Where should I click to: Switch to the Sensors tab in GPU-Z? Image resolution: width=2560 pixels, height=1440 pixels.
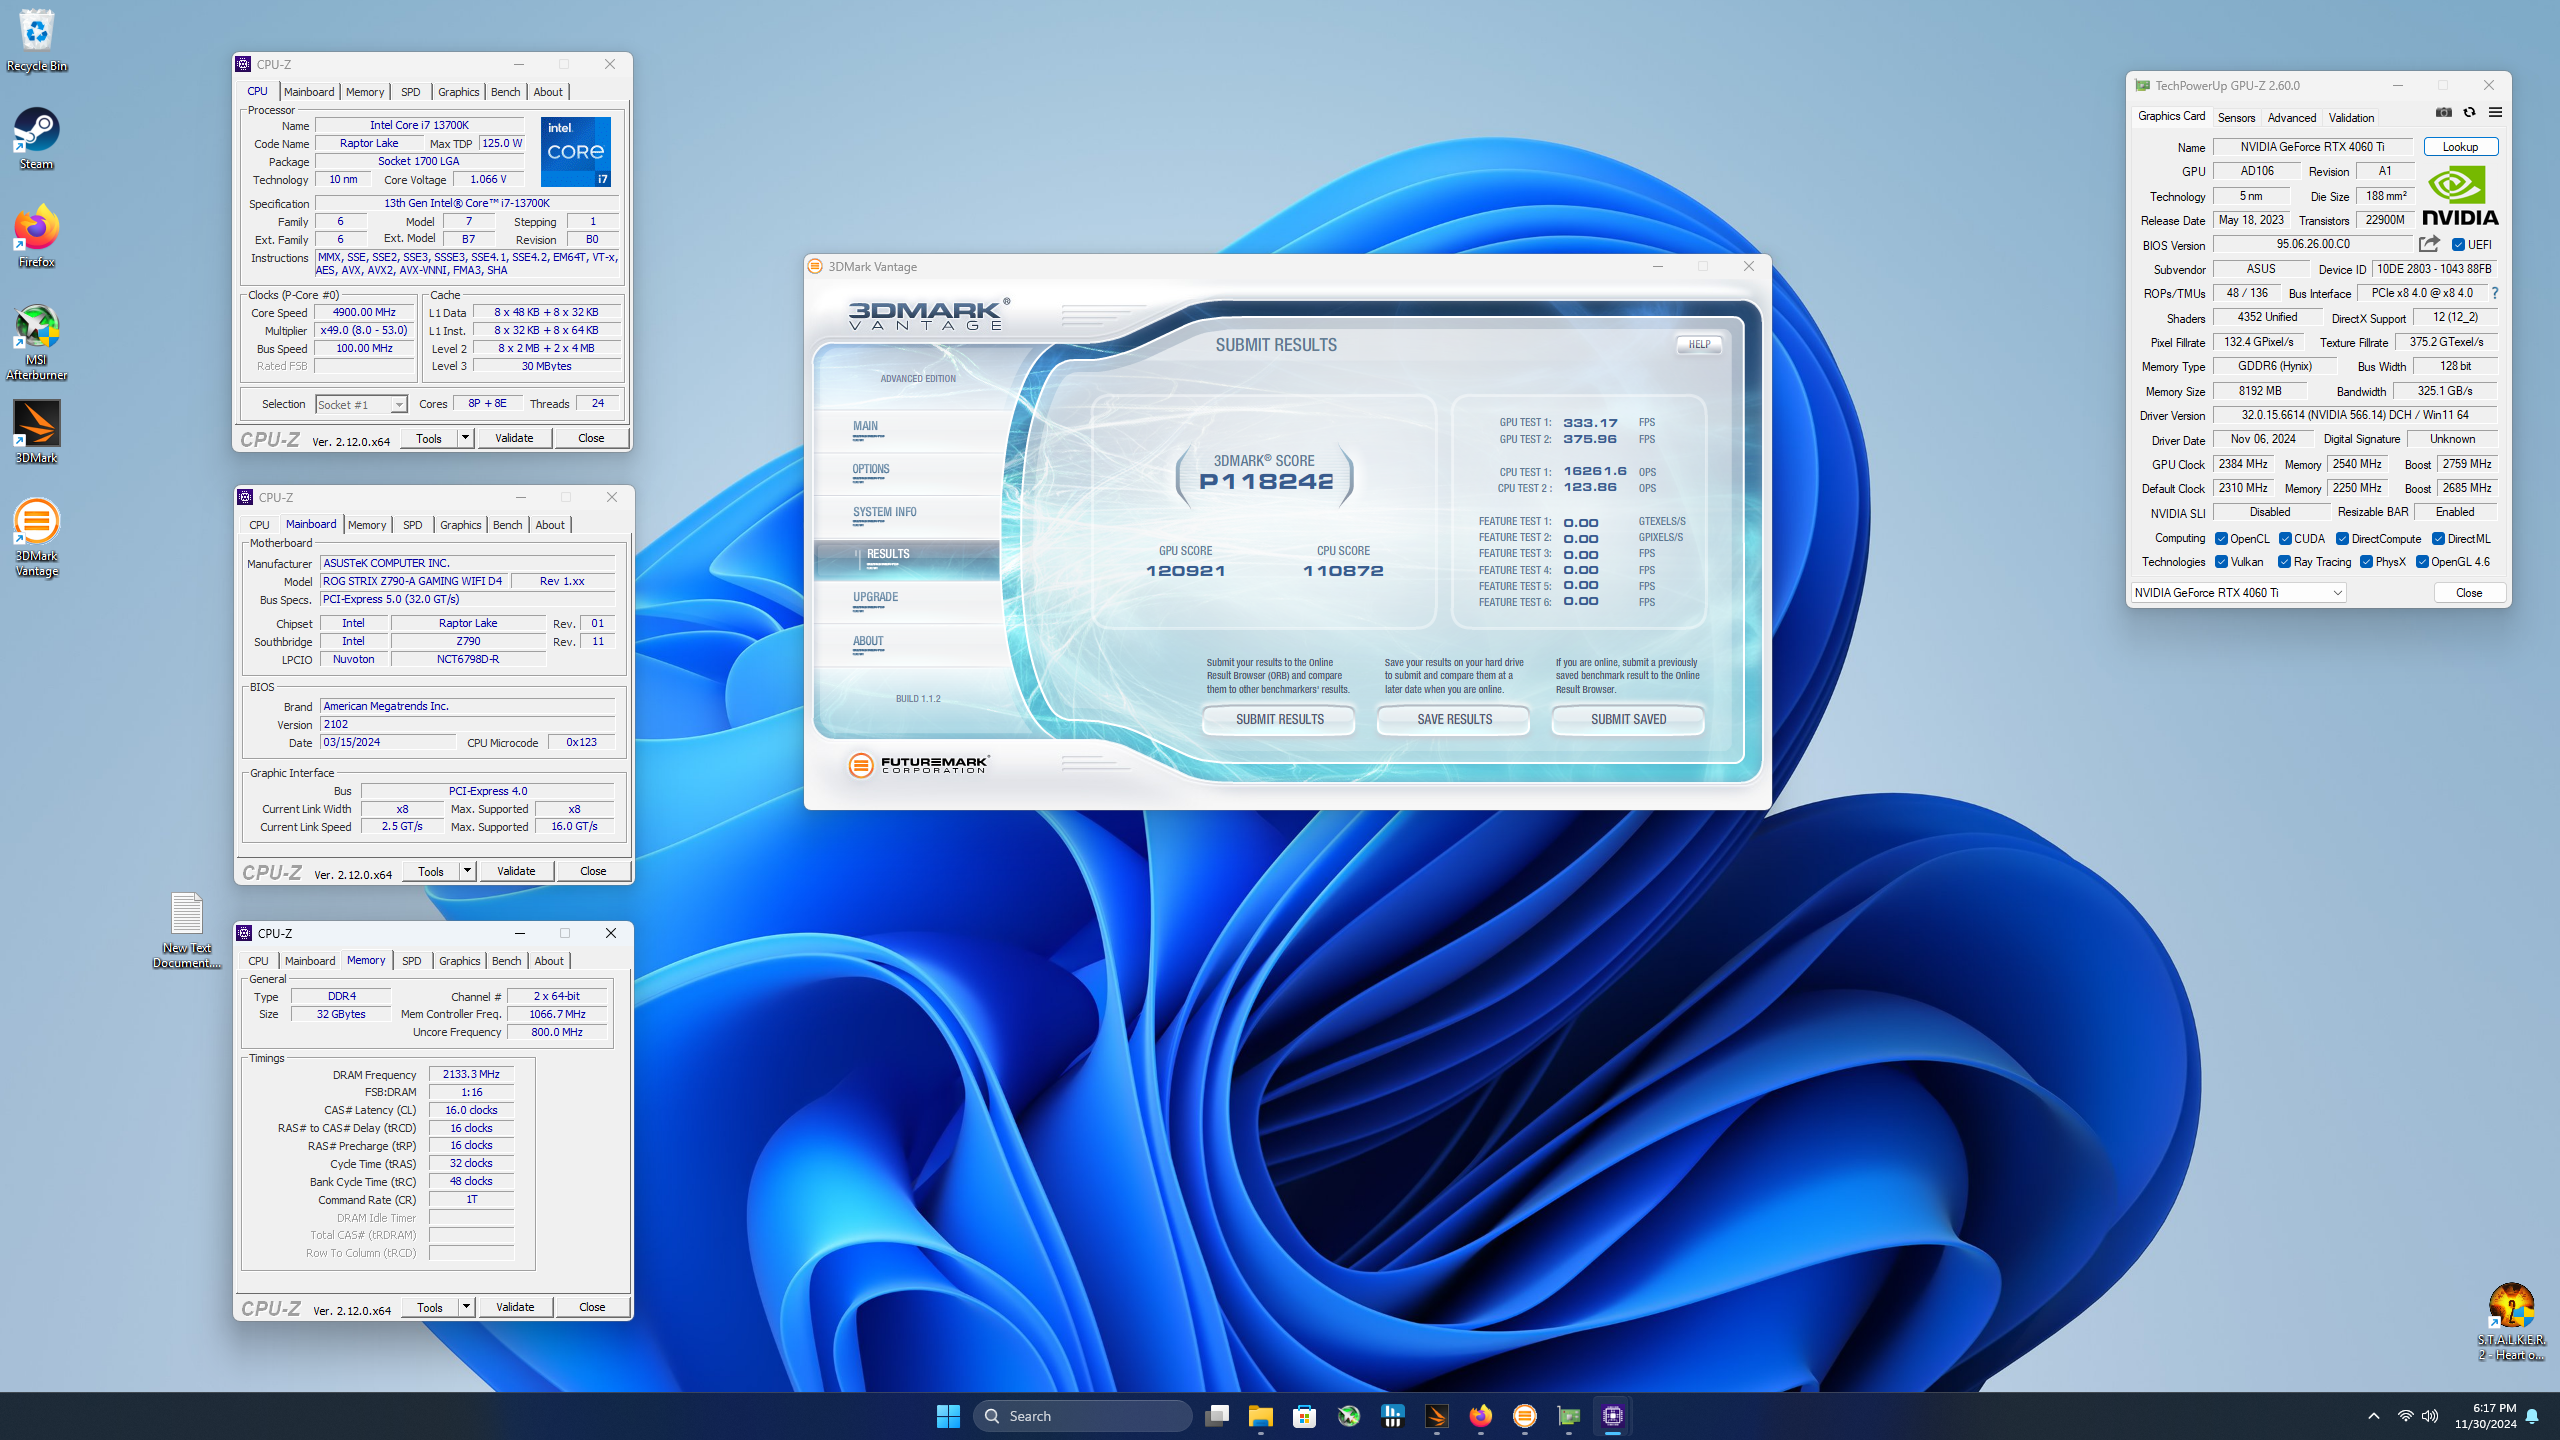(x=2236, y=118)
